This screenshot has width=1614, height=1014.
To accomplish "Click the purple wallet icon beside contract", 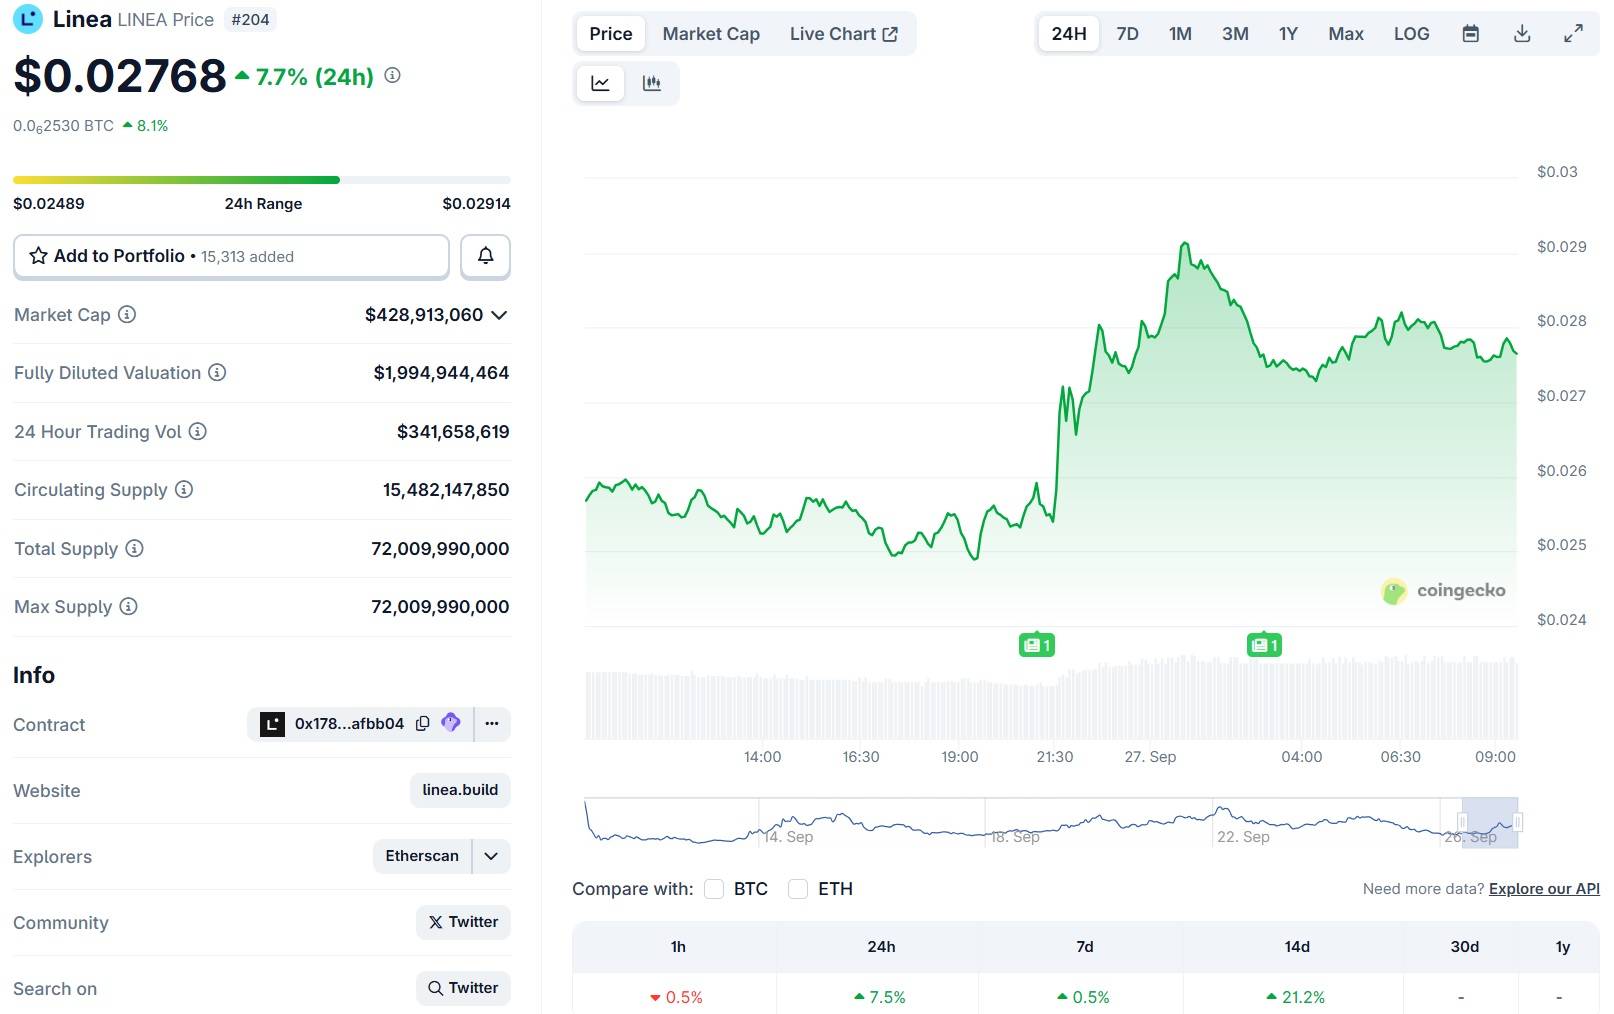I will [x=451, y=722].
